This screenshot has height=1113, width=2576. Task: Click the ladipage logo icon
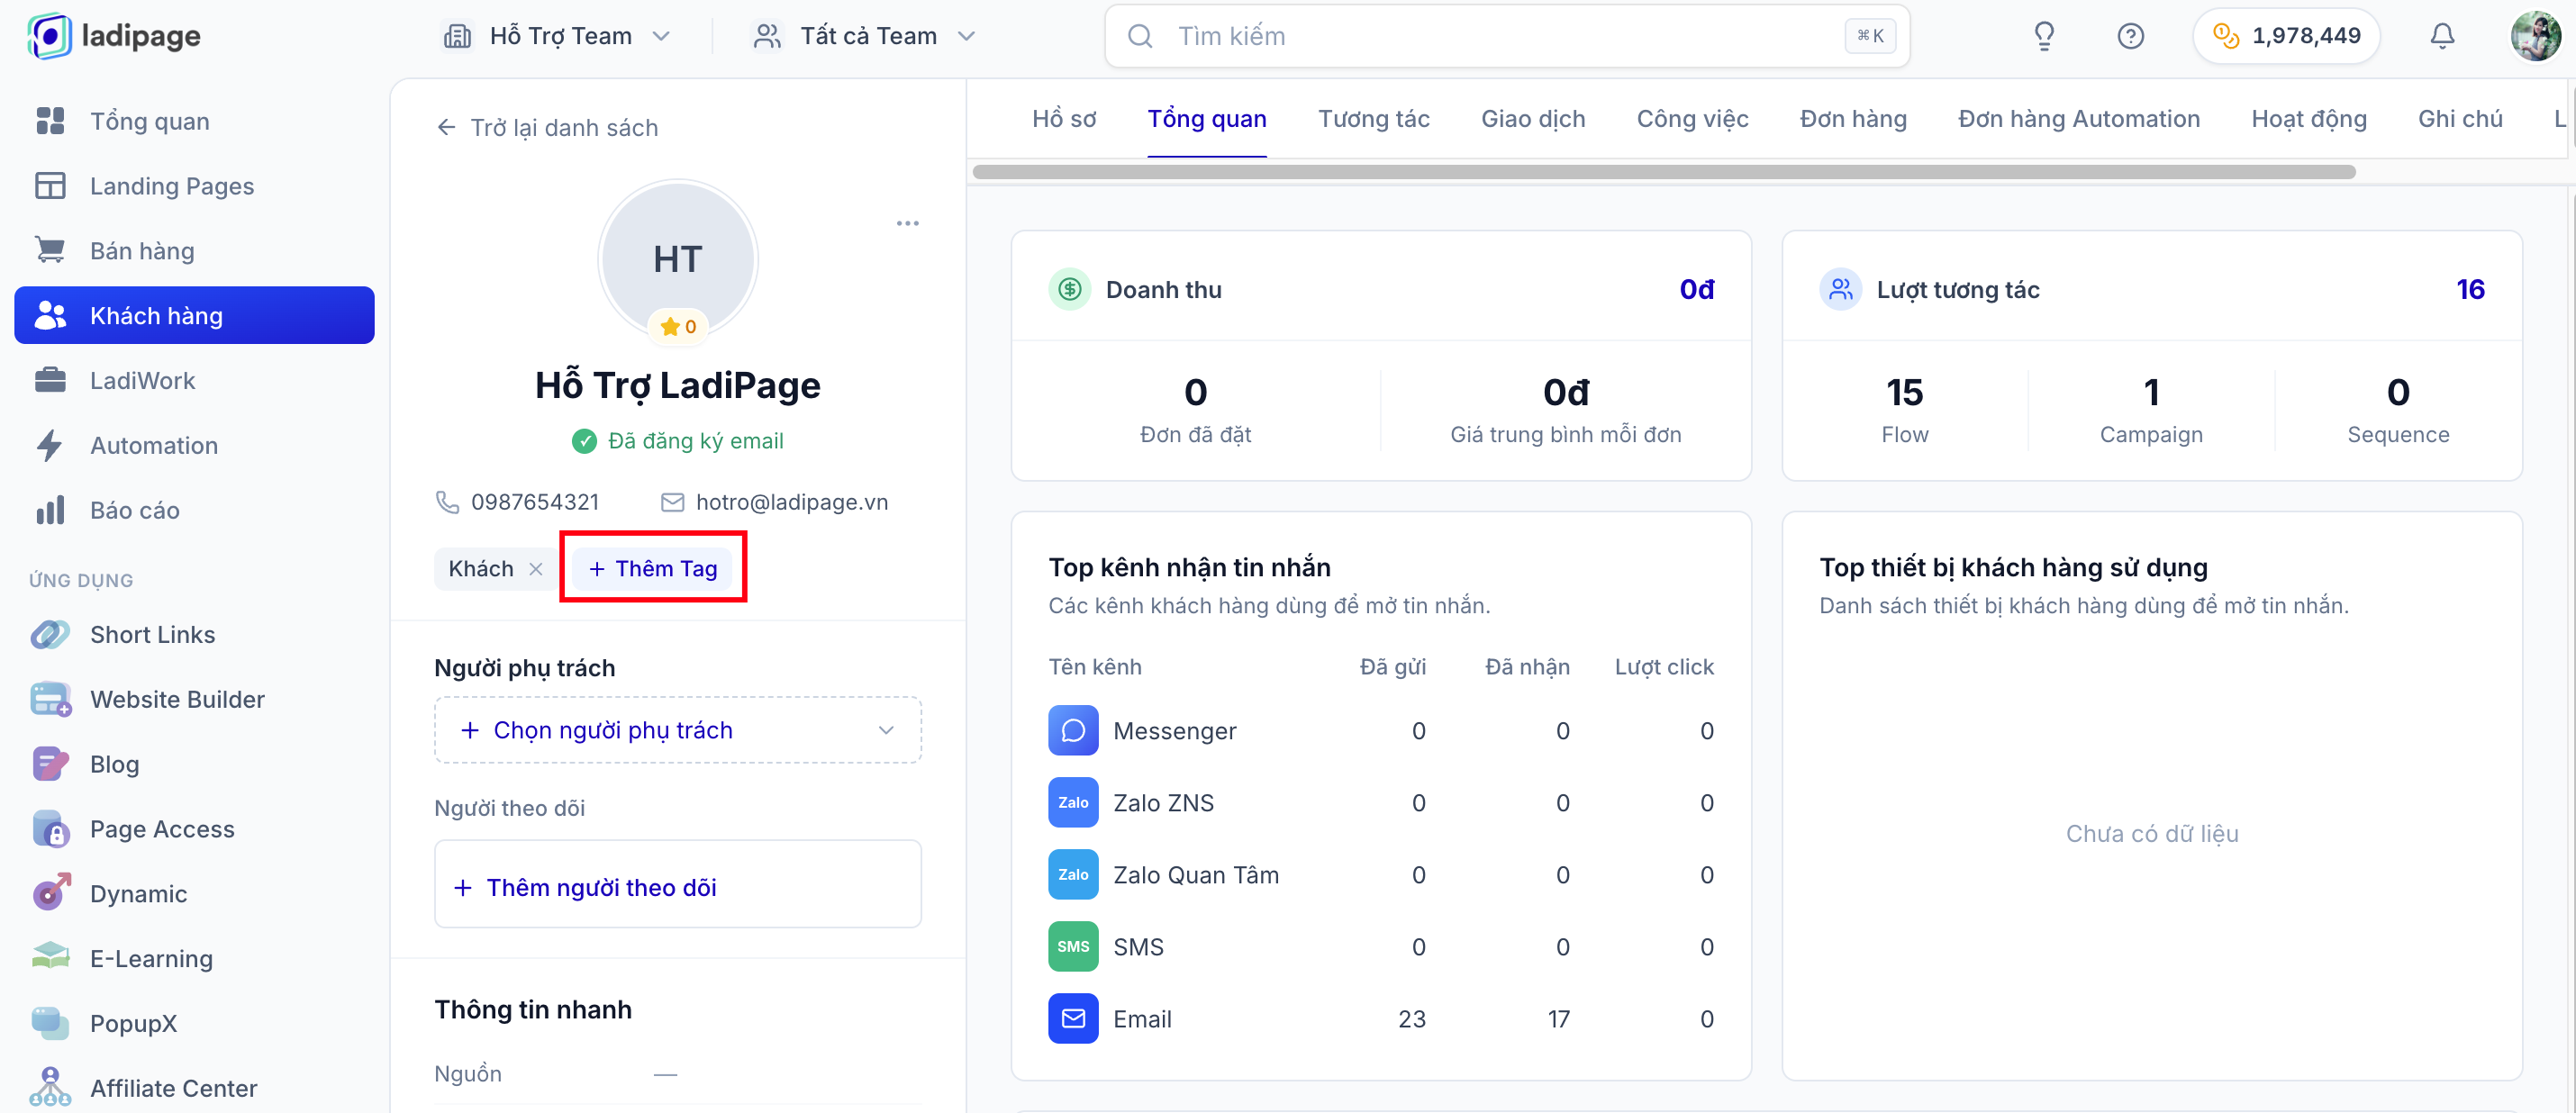pos(49,36)
